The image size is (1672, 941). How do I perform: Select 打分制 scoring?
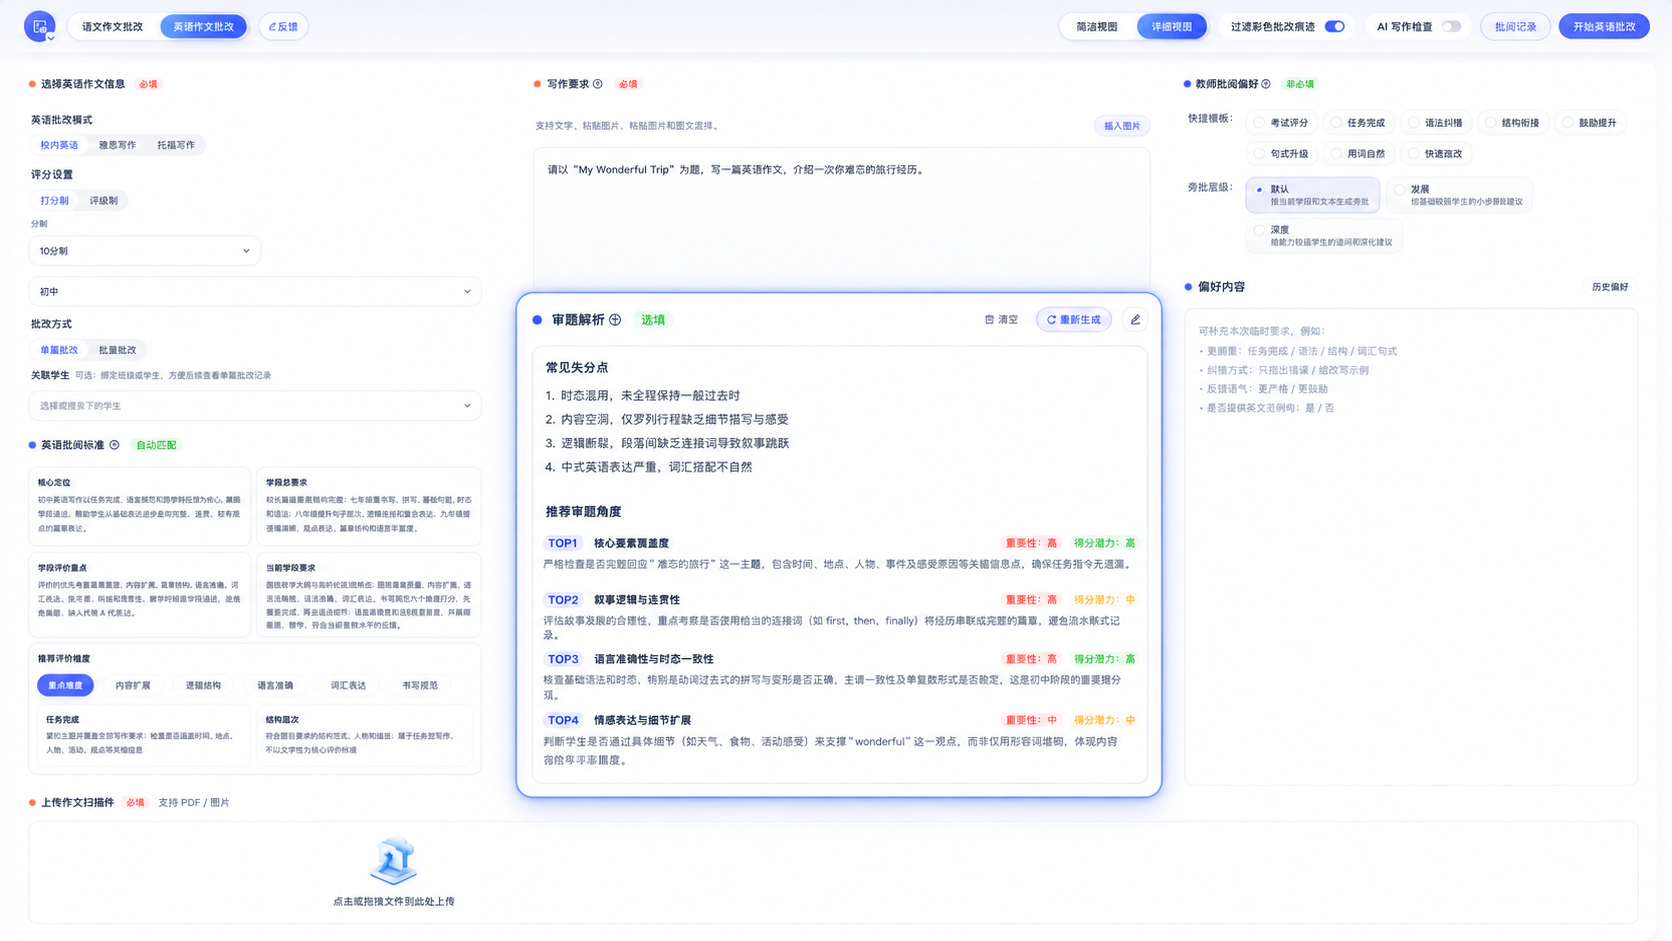pos(55,201)
